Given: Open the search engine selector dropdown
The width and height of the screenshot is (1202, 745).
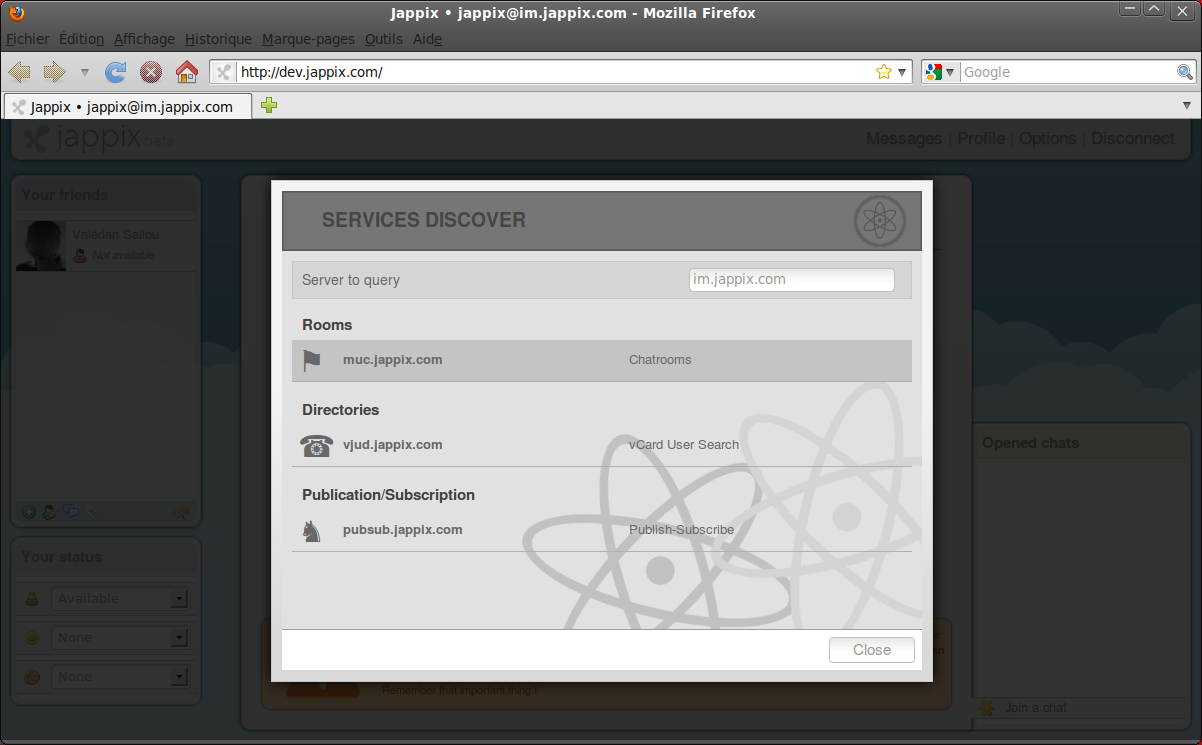Looking at the screenshot, I should (941, 72).
